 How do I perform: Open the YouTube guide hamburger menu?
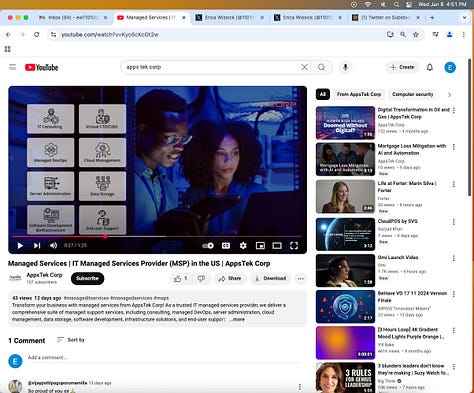13,67
